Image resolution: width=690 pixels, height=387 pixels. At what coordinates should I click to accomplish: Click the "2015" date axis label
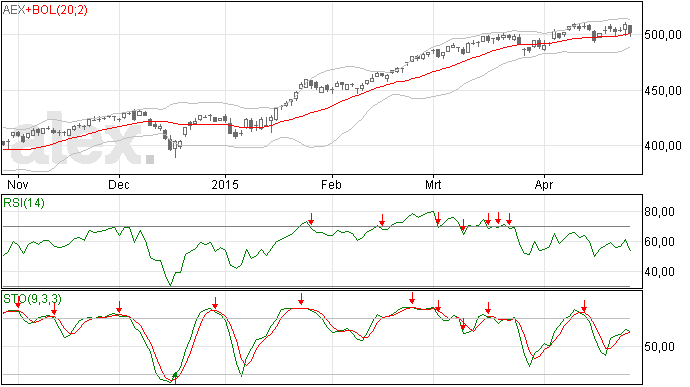pos(225,184)
